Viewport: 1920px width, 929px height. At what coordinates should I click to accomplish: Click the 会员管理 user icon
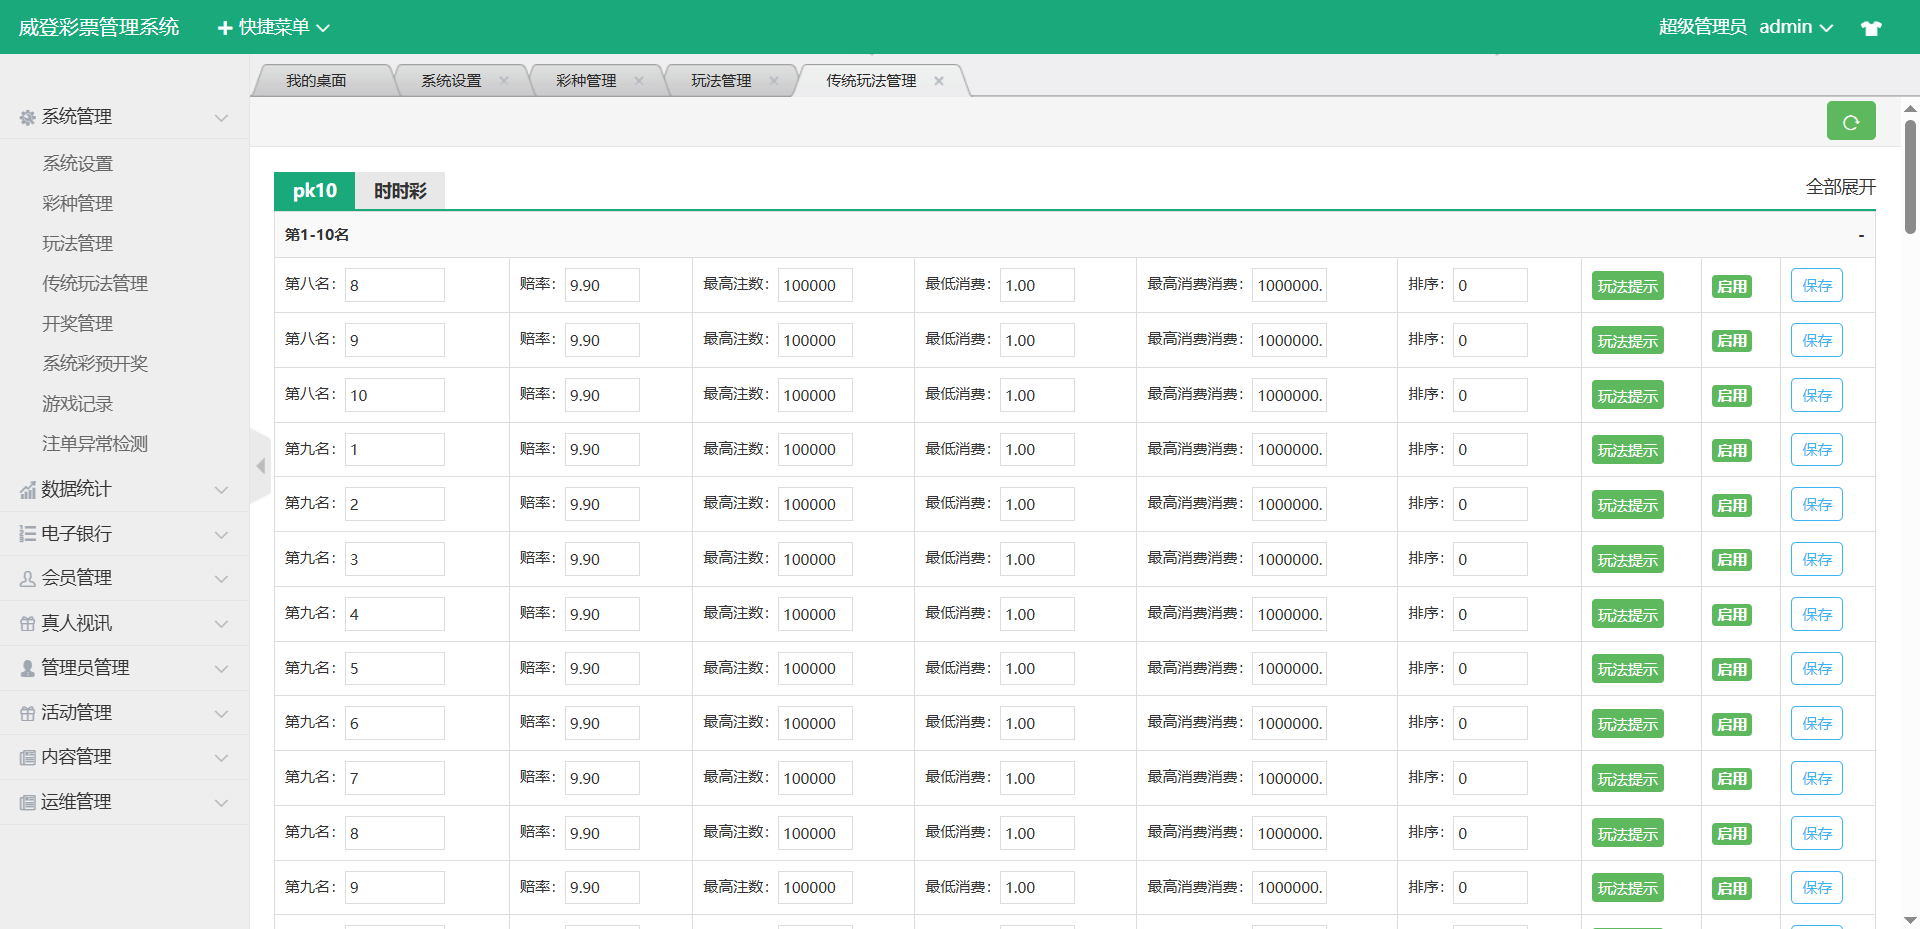(x=28, y=578)
